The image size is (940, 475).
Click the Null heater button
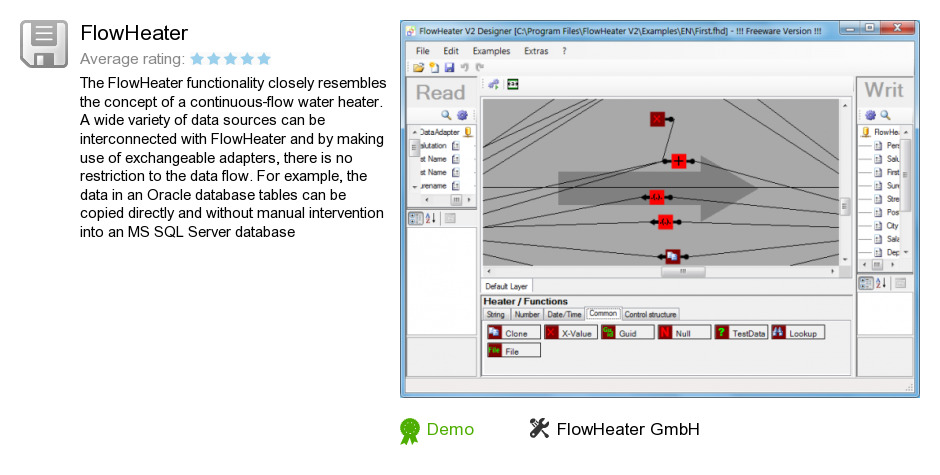[684, 333]
